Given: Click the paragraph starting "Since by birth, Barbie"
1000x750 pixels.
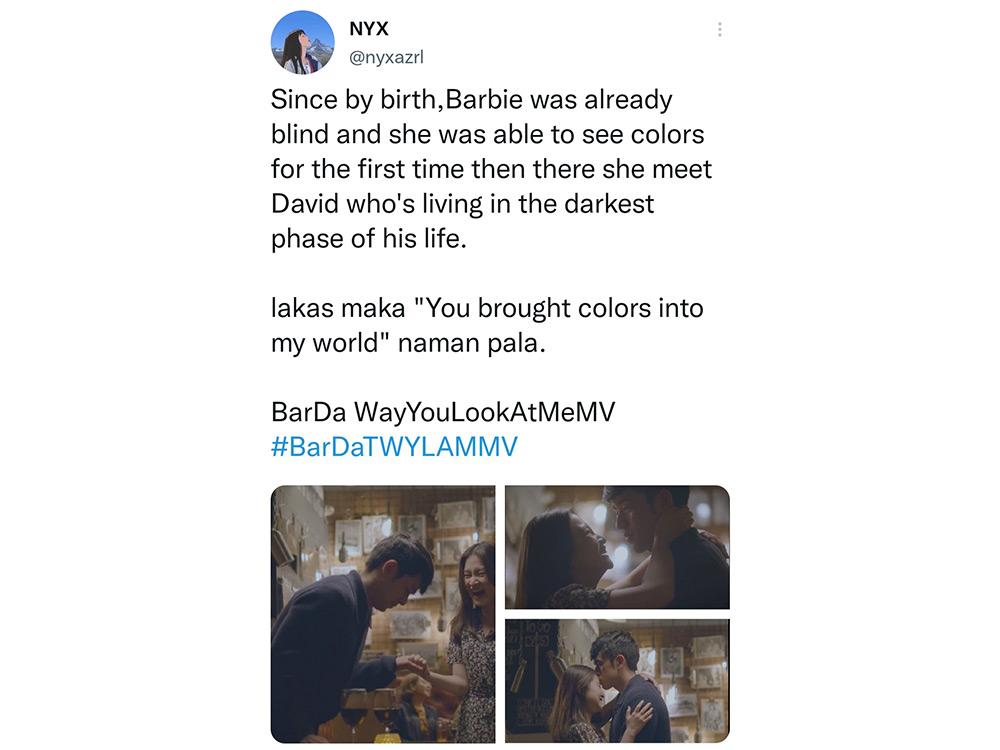Looking at the screenshot, I should (491, 169).
